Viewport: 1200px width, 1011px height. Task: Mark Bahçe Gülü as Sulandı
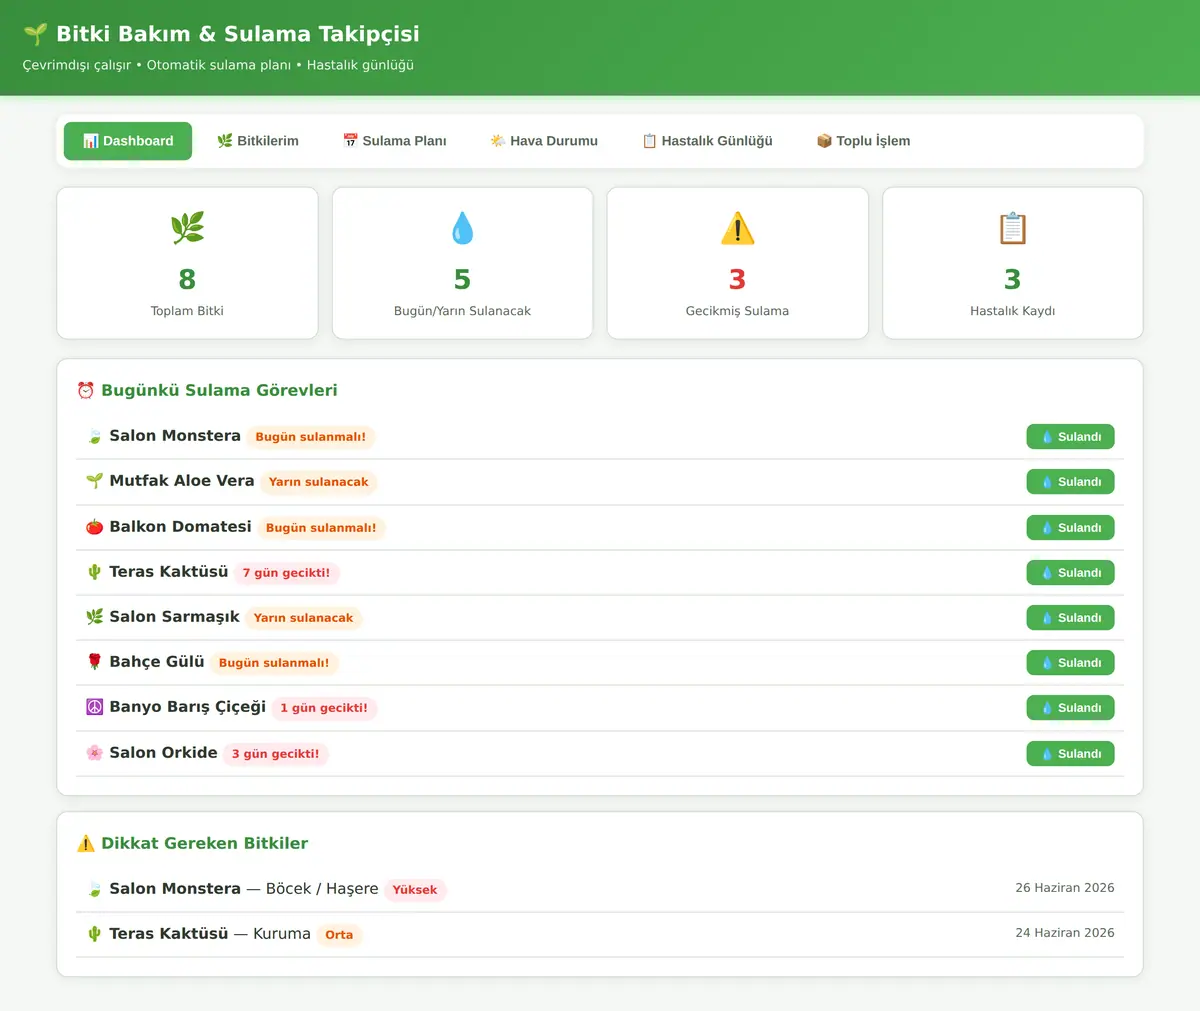pos(1070,663)
